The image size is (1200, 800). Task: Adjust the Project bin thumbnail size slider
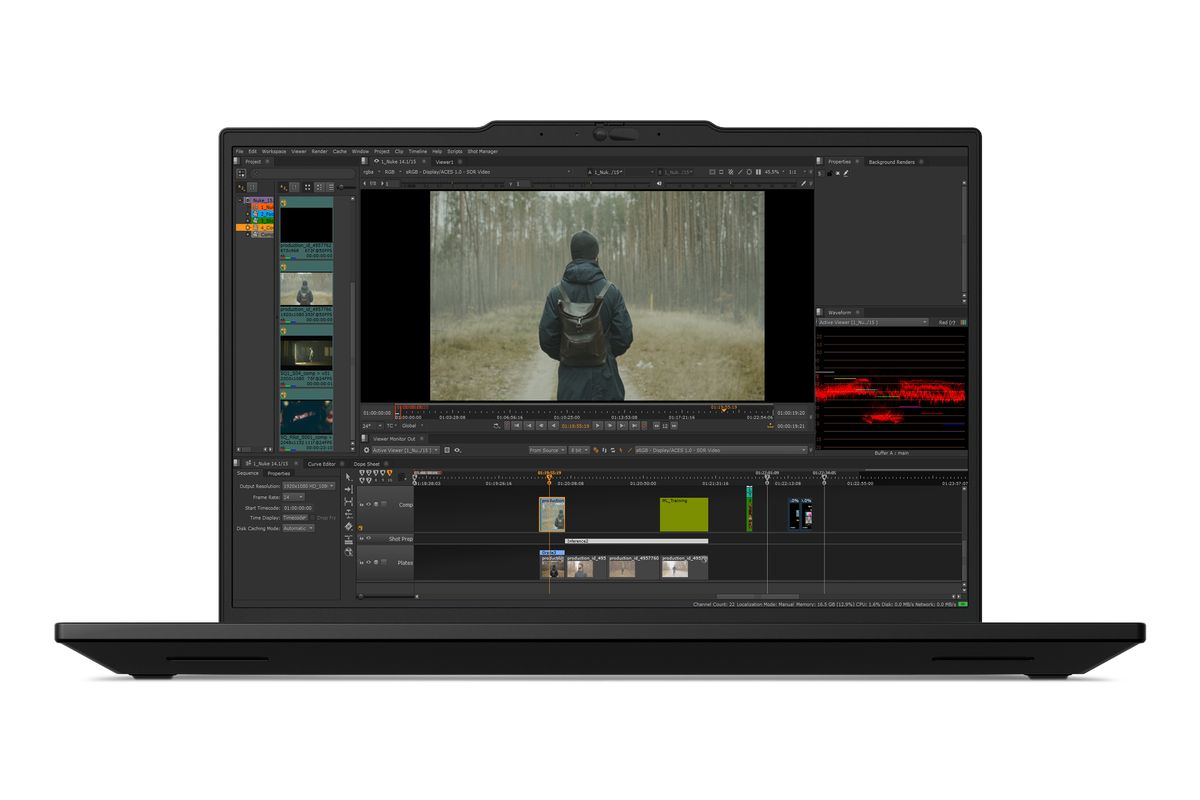pyautogui.click(x=348, y=187)
